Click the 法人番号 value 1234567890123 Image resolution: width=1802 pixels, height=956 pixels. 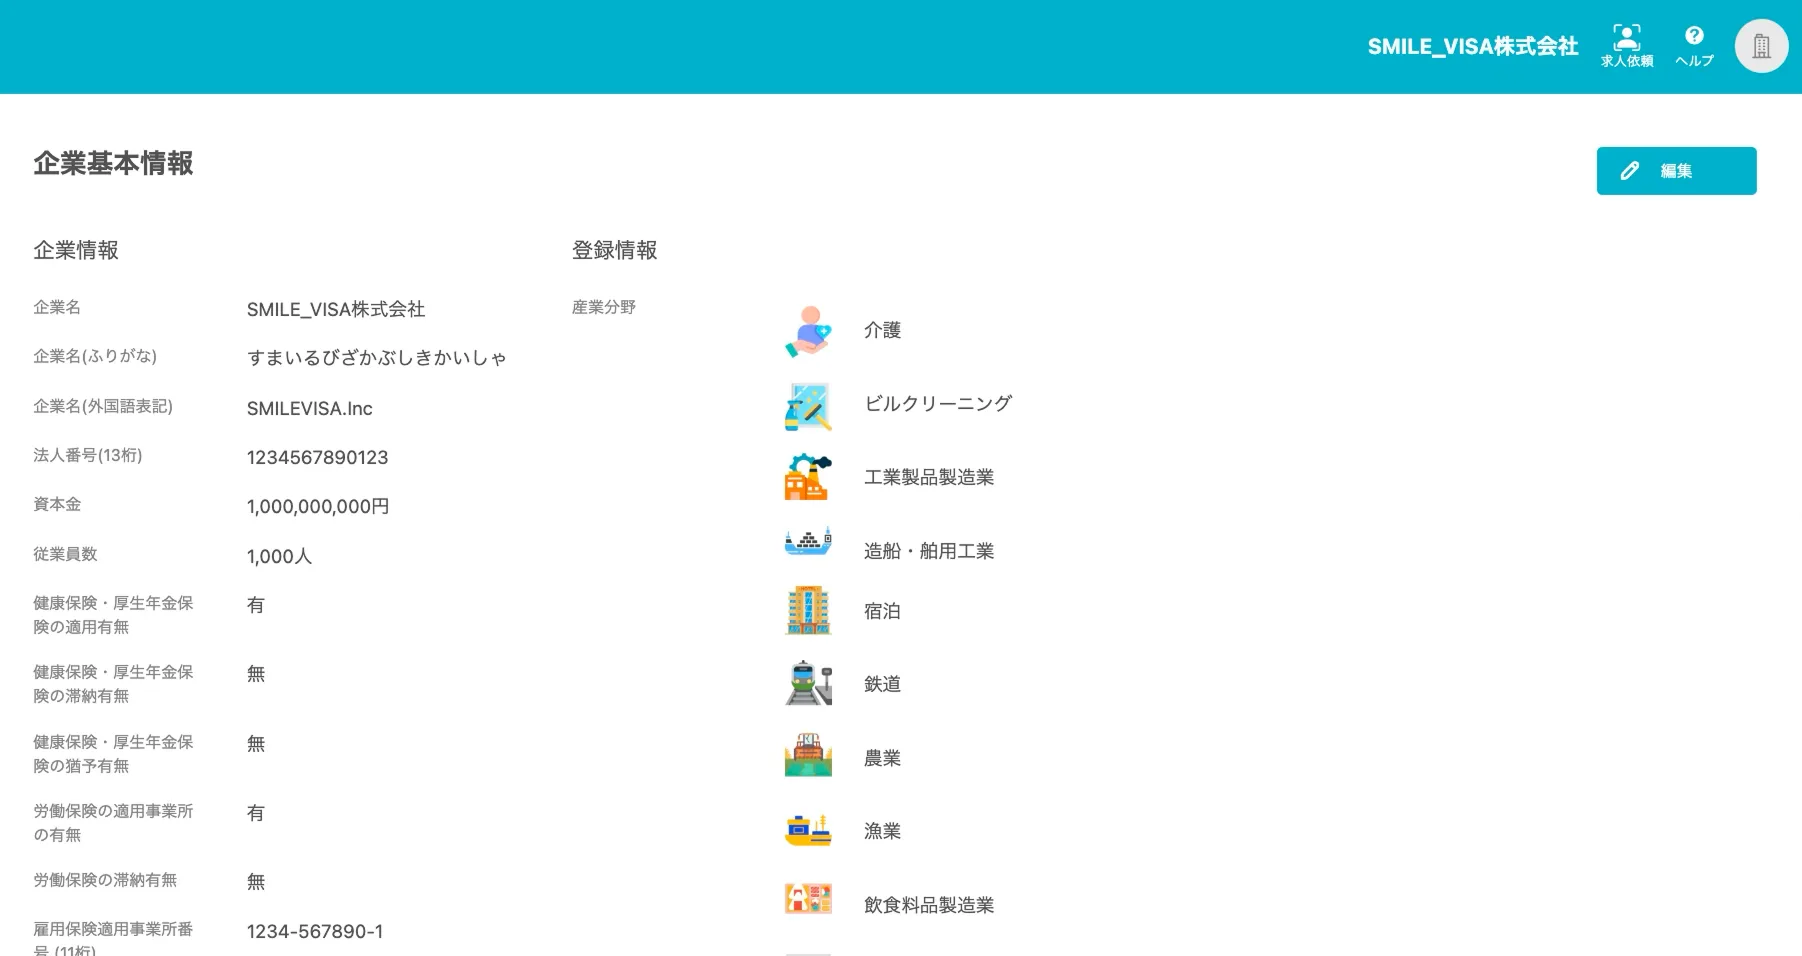[317, 457]
